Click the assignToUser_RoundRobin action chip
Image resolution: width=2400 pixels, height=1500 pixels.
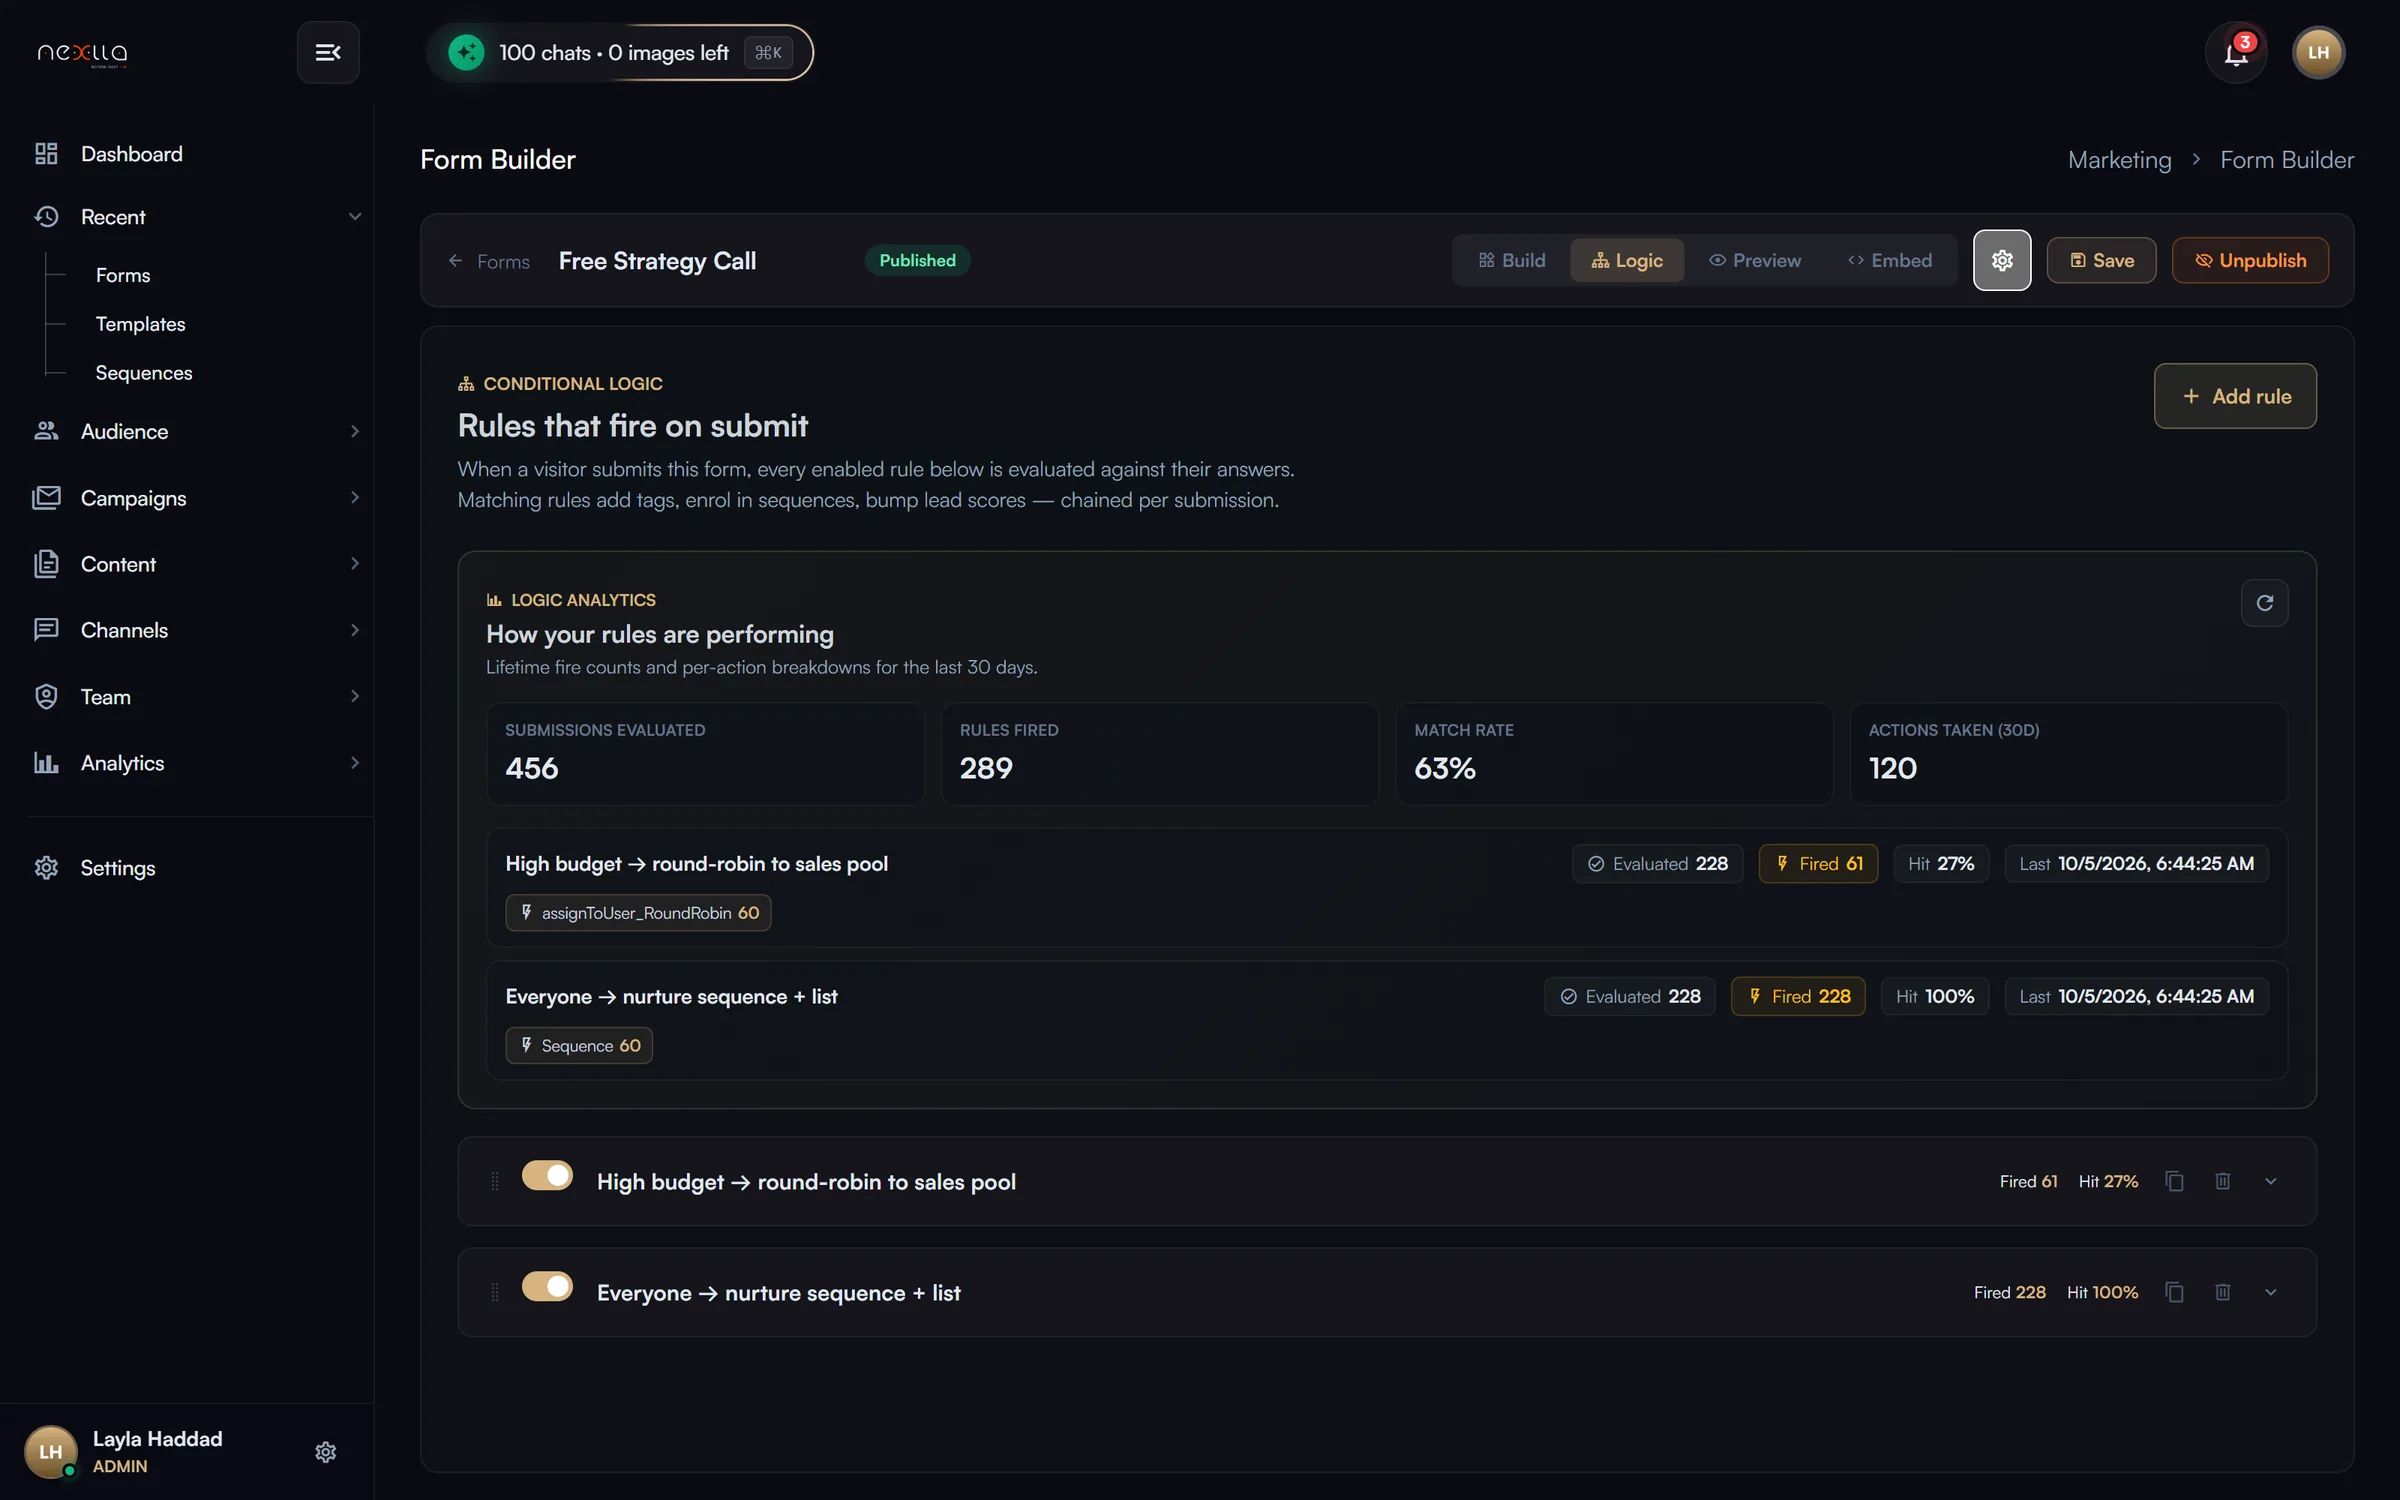pyautogui.click(x=638, y=913)
